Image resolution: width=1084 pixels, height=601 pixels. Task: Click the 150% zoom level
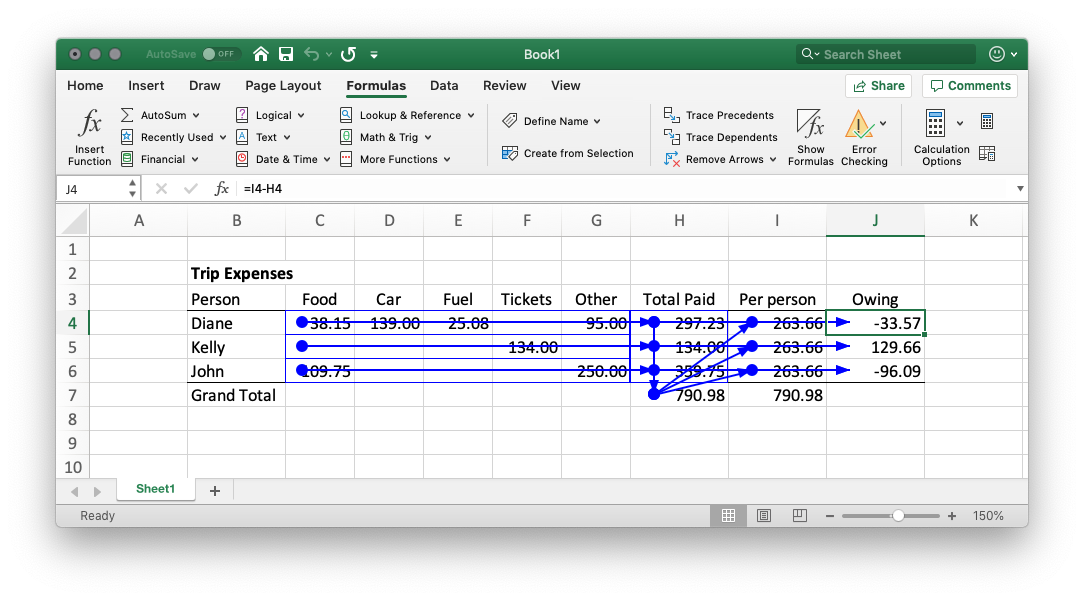tap(988, 516)
